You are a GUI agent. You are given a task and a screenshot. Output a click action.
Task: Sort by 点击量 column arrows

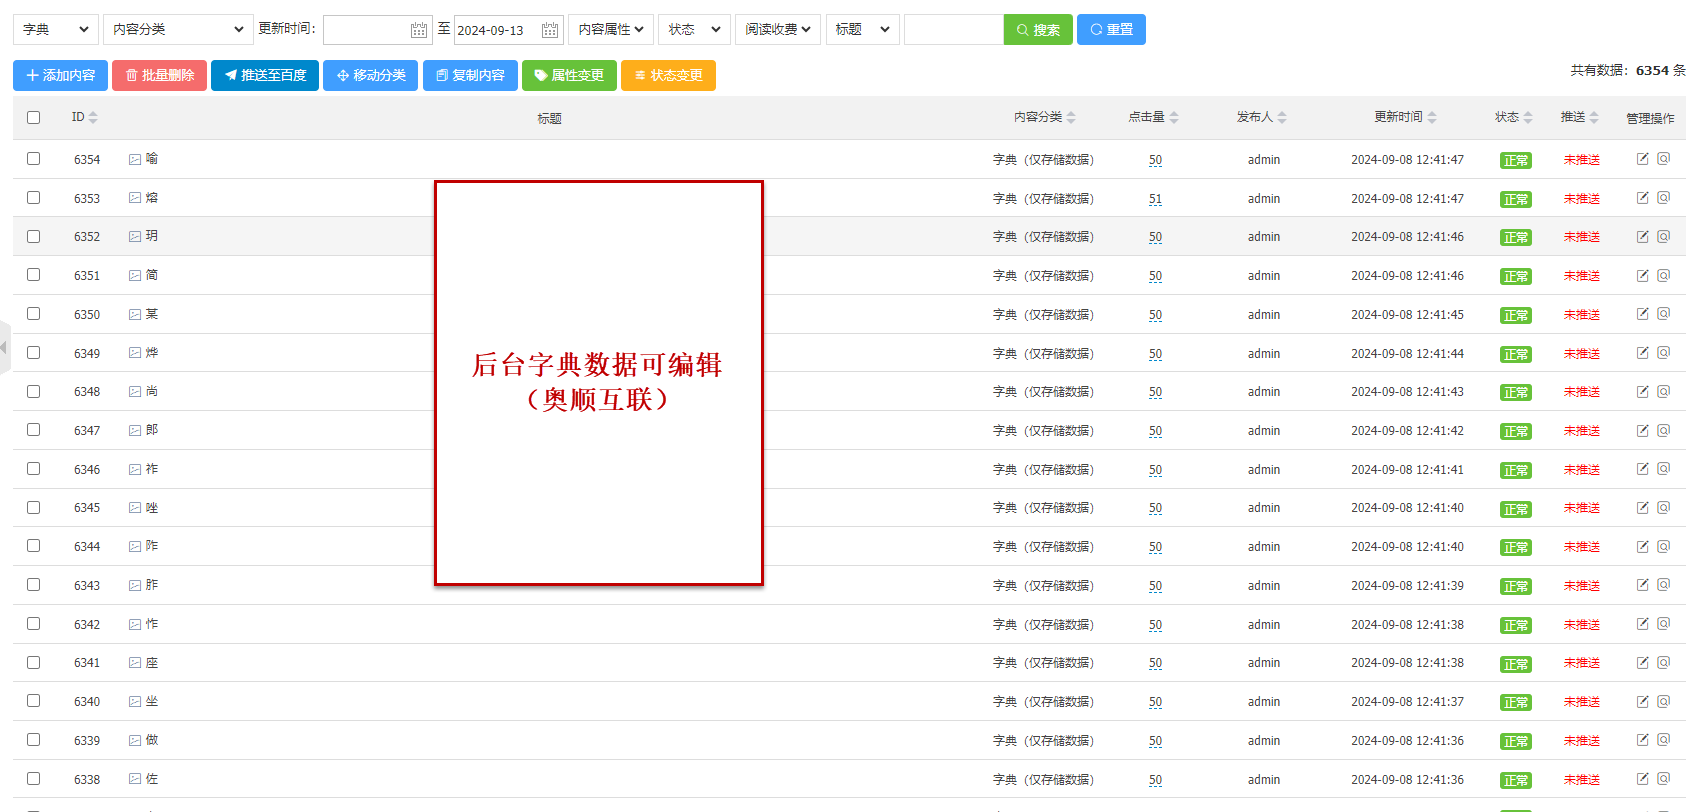[1174, 118]
